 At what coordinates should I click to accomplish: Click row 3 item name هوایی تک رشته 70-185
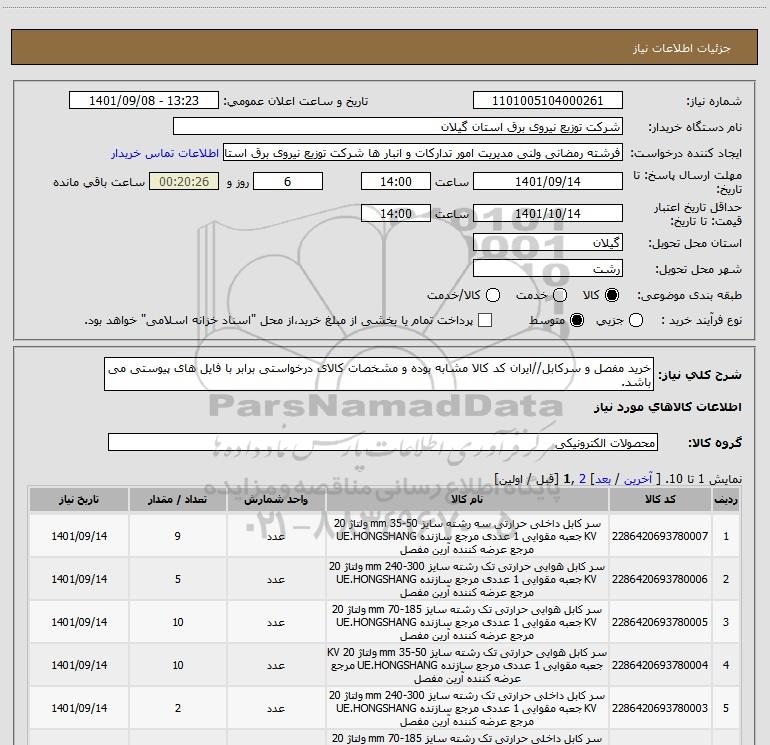point(467,622)
